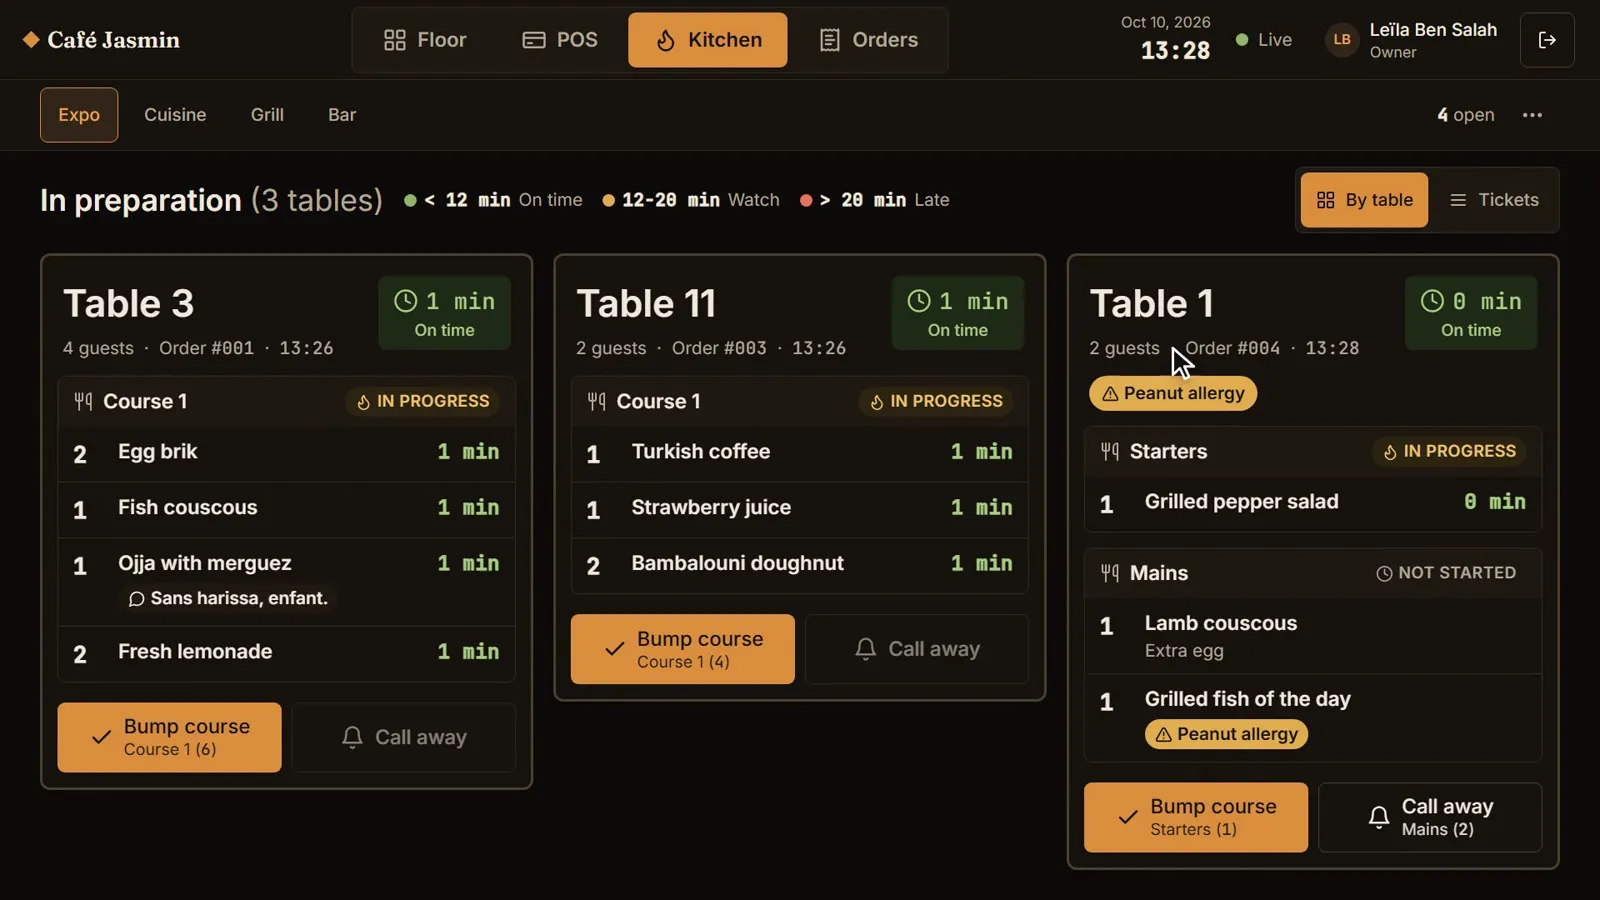Switch to Tickets list view
1600x900 pixels.
pyautogui.click(x=1494, y=200)
